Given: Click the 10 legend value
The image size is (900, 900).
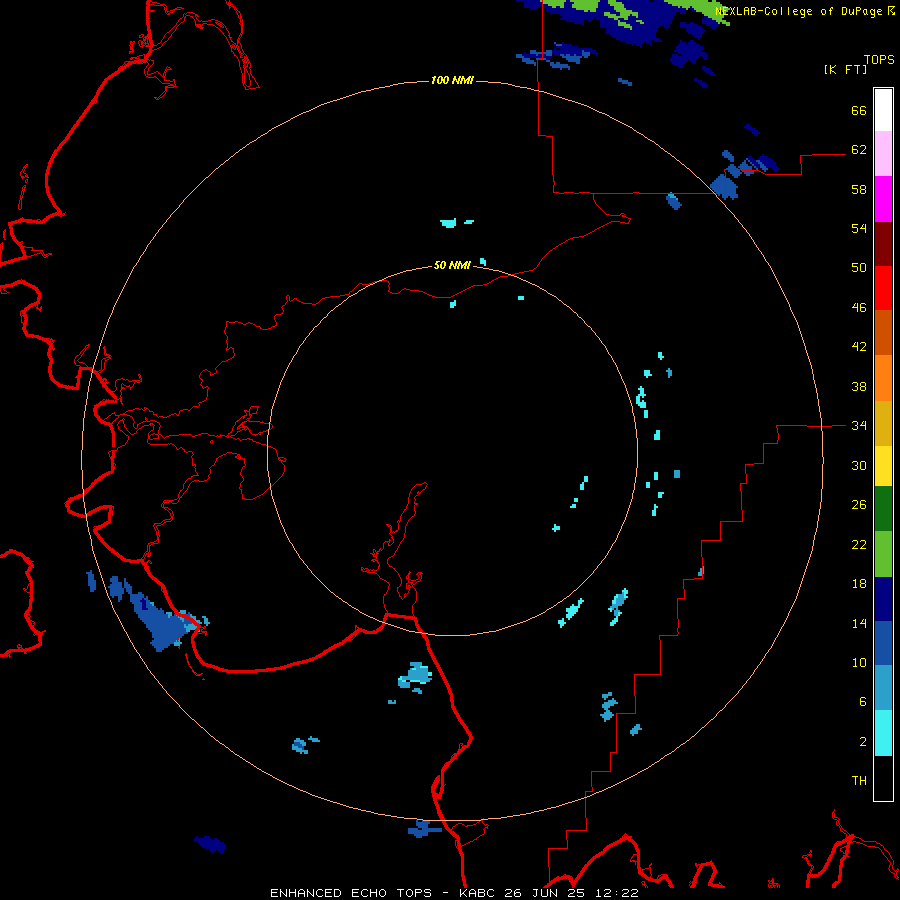Looking at the screenshot, I should tap(859, 662).
